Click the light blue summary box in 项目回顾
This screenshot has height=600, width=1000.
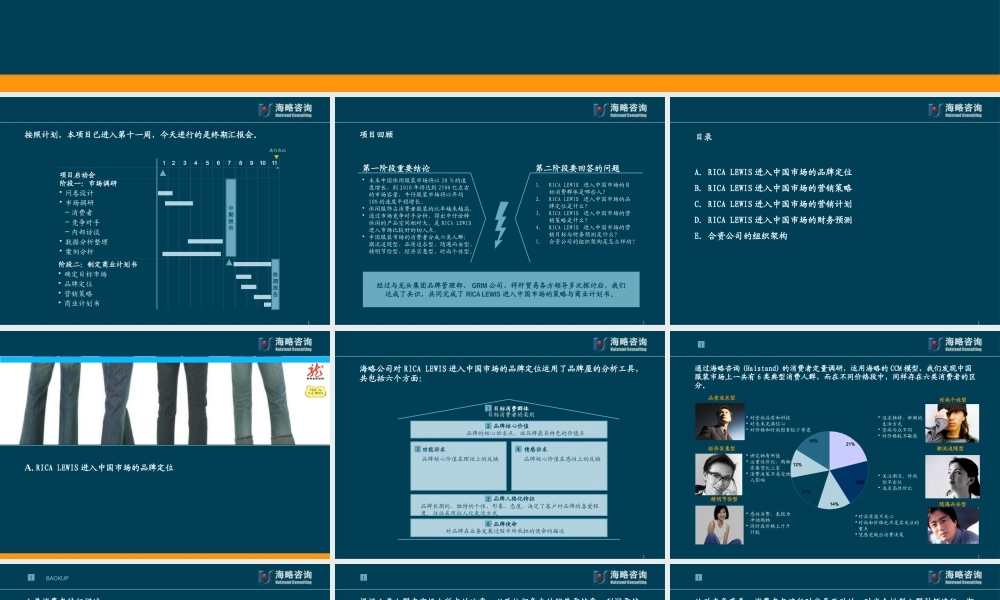[501, 289]
